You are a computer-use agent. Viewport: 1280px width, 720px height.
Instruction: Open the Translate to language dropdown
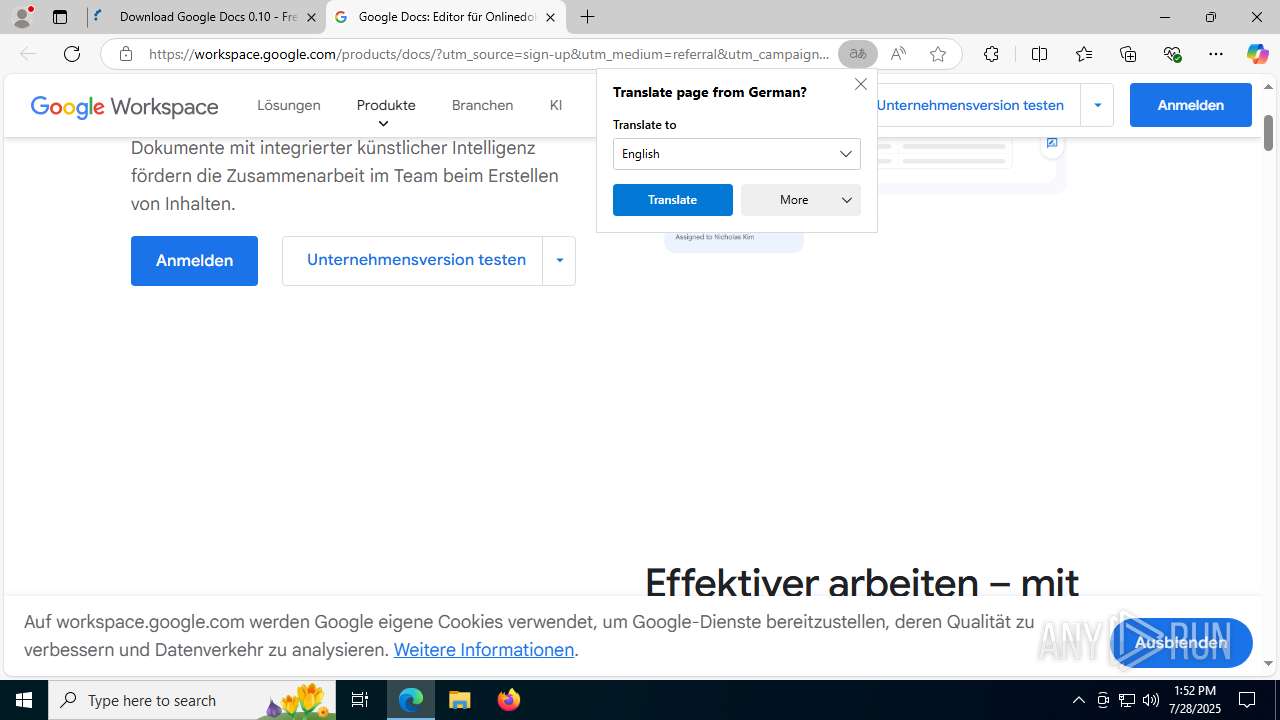pos(737,154)
